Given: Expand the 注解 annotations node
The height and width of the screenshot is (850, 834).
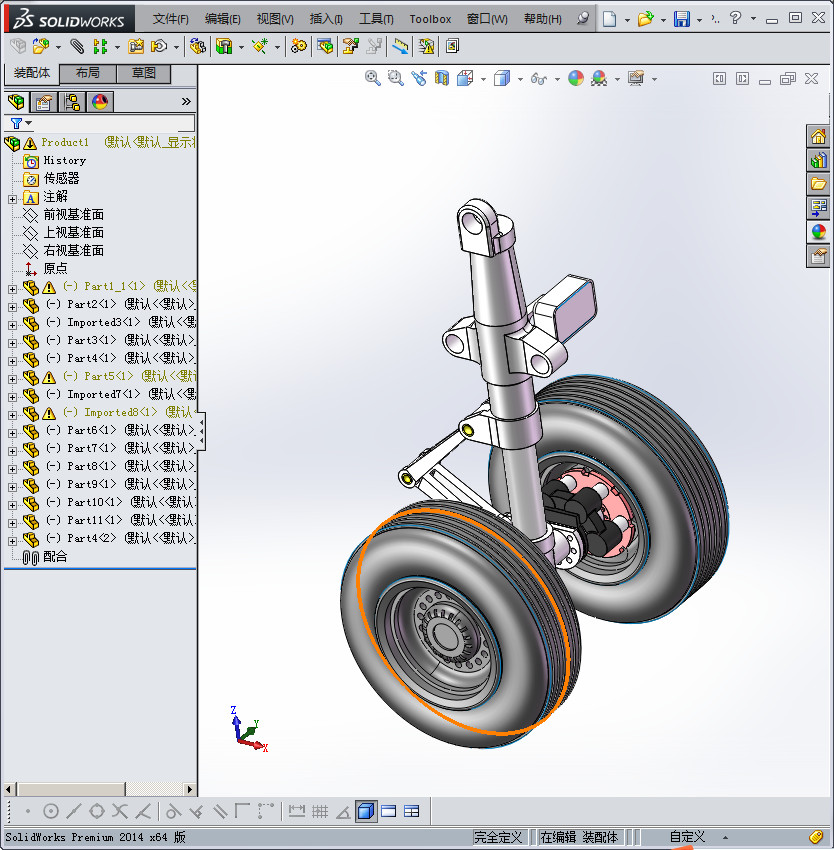Looking at the screenshot, I should (x=12, y=199).
